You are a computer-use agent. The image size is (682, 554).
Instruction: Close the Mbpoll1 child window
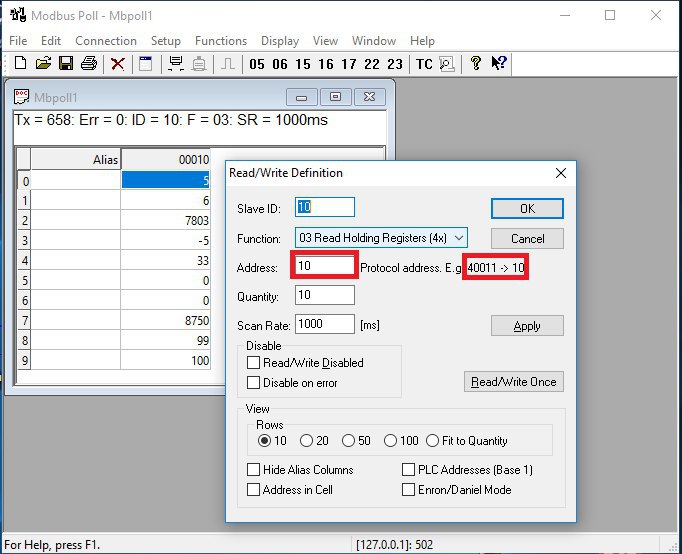pyautogui.click(x=370, y=97)
